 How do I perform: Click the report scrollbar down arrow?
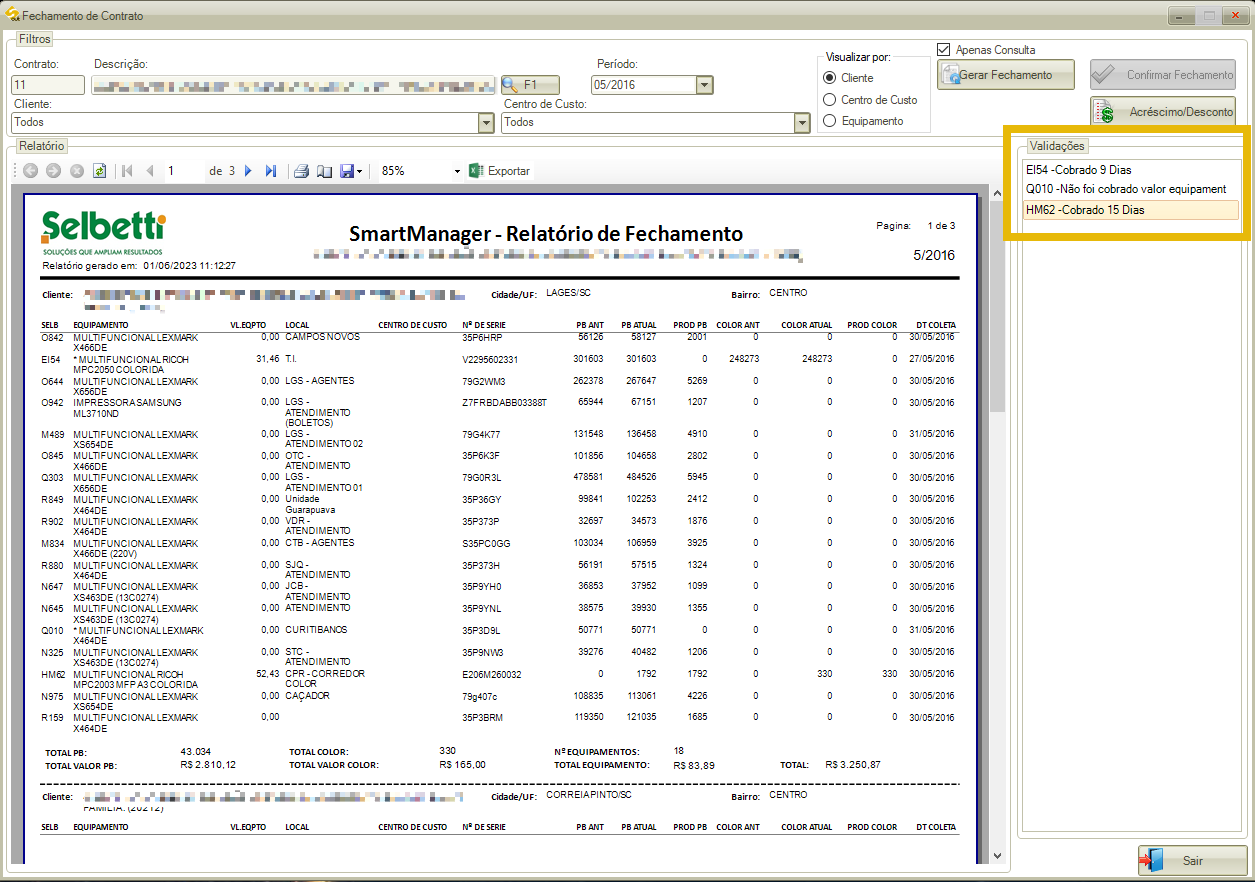(x=997, y=856)
